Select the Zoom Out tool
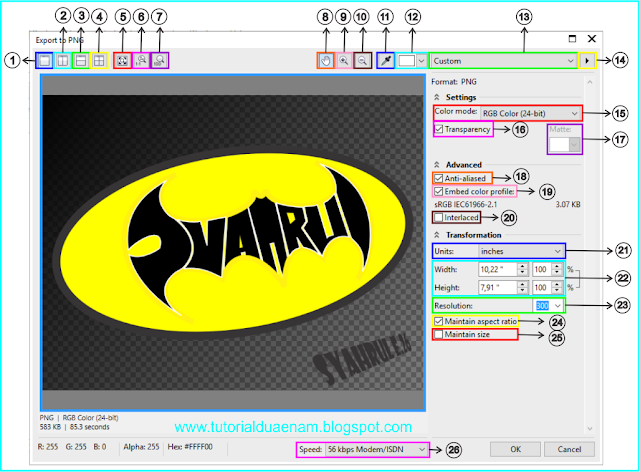This screenshot has height=472, width=640. click(x=362, y=61)
